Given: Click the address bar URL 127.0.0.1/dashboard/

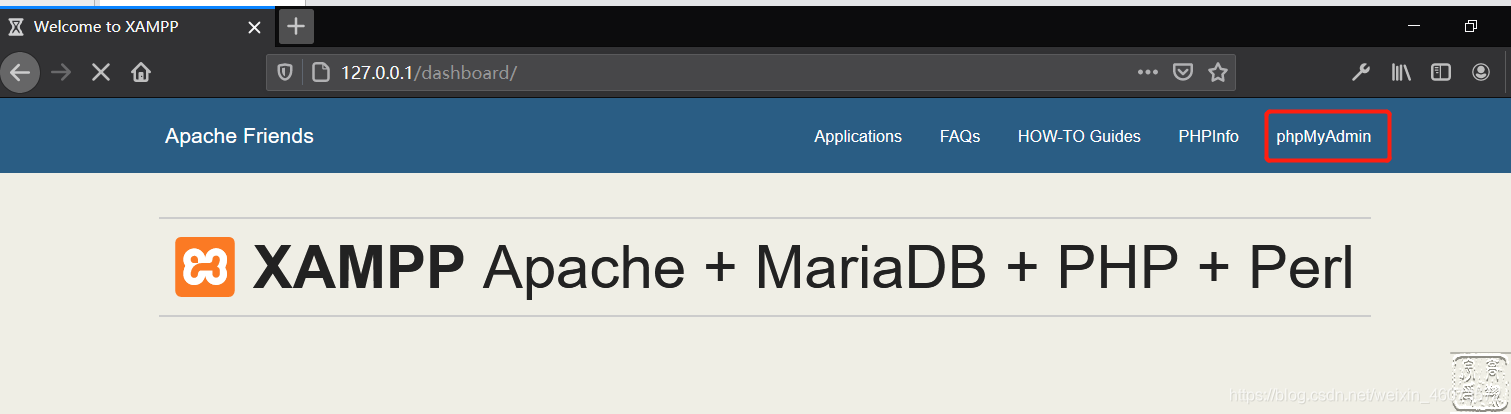Looking at the screenshot, I should tap(429, 72).
